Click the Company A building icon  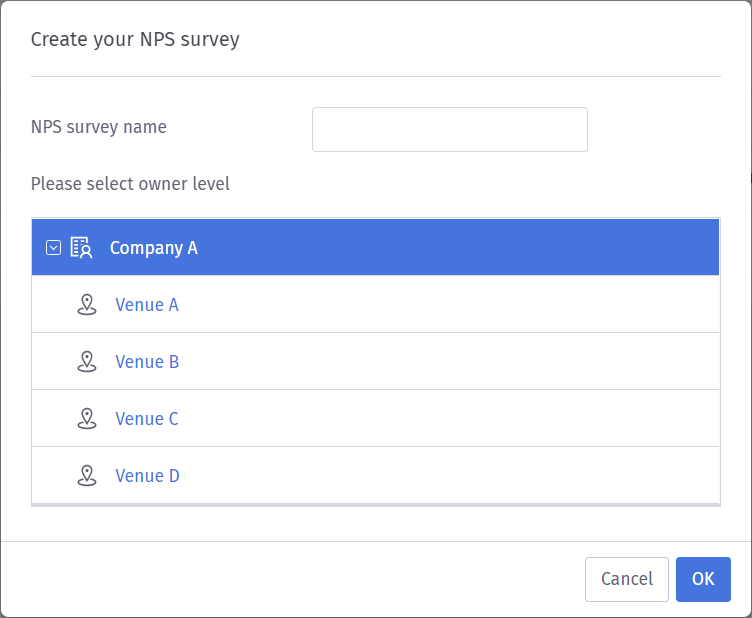81,247
